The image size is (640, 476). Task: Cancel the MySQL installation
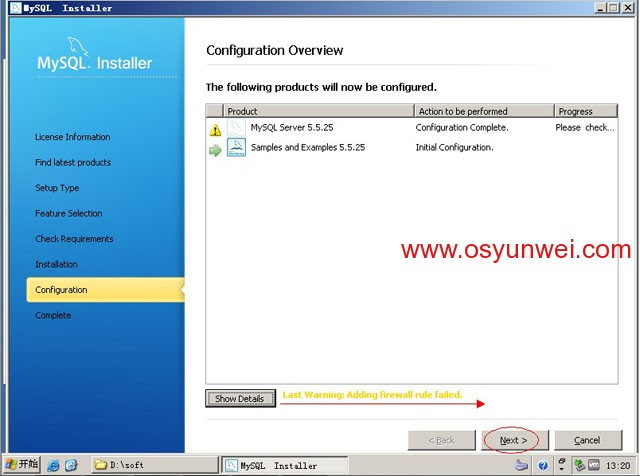[x=588, y=440]
